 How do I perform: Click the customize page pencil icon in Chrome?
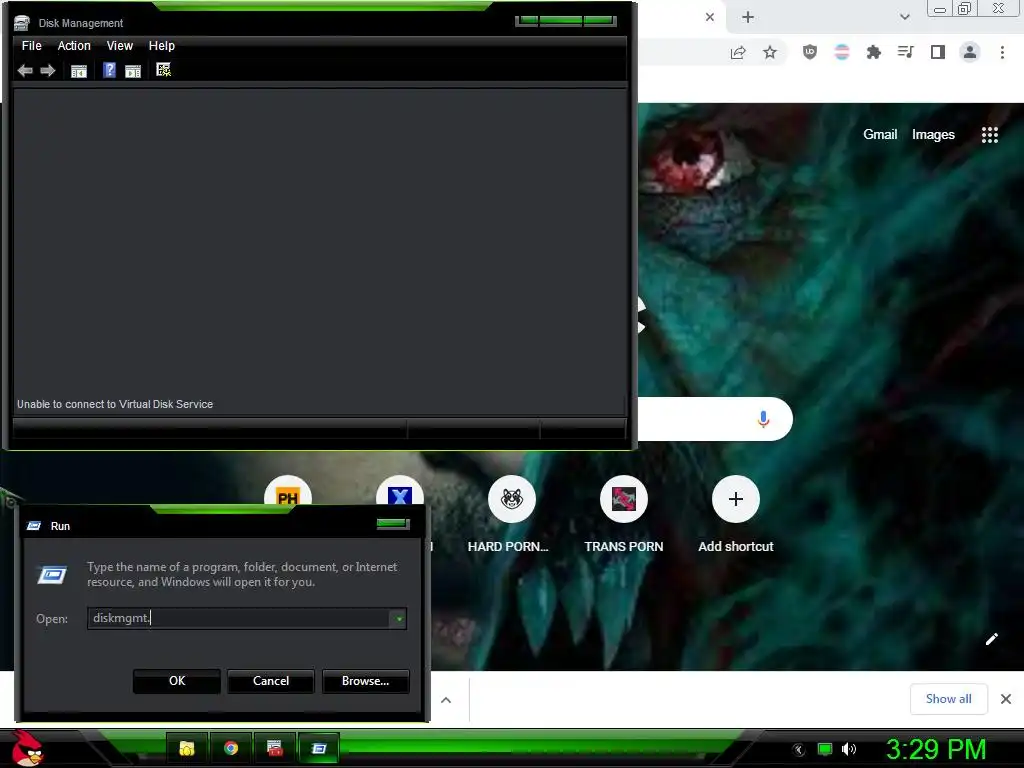[991, 639]
